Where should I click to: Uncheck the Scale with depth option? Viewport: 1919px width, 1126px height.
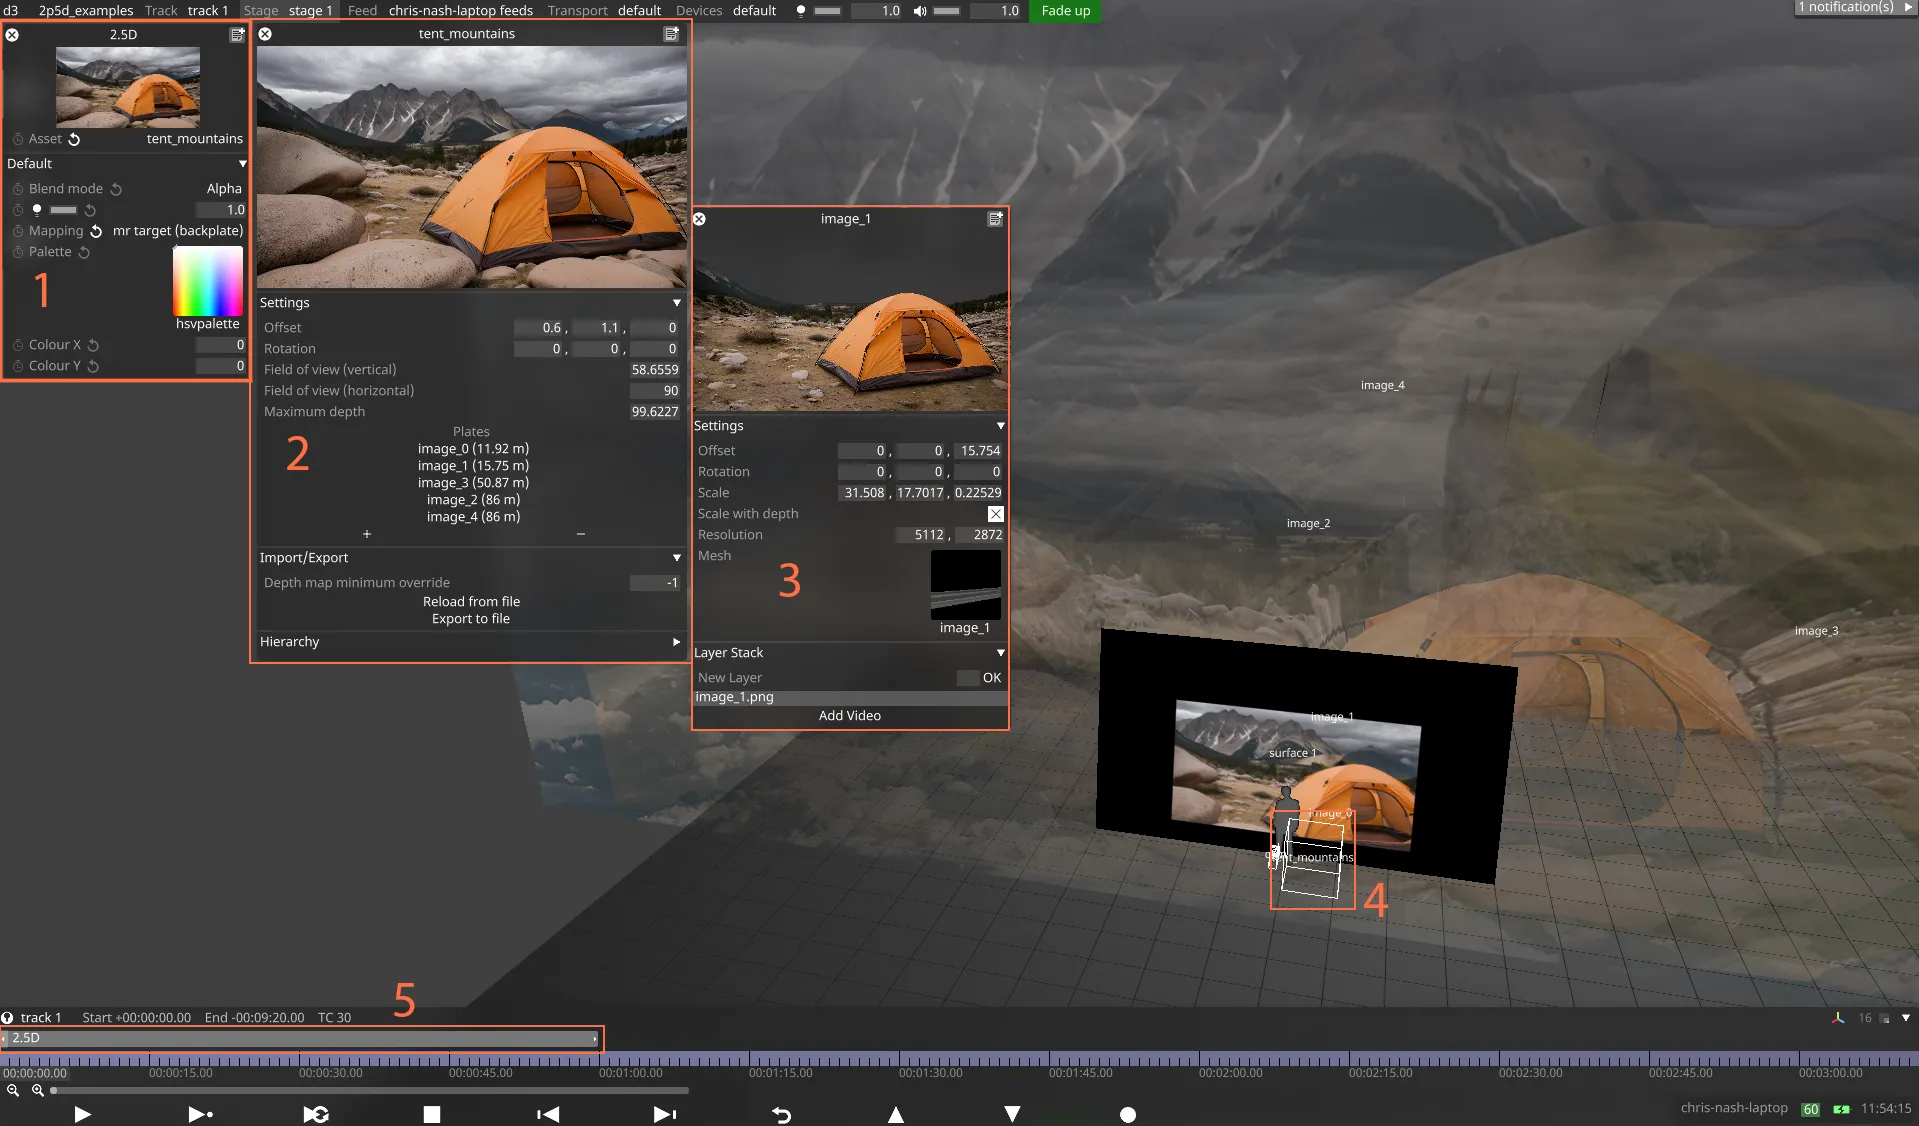coord(994,514)
